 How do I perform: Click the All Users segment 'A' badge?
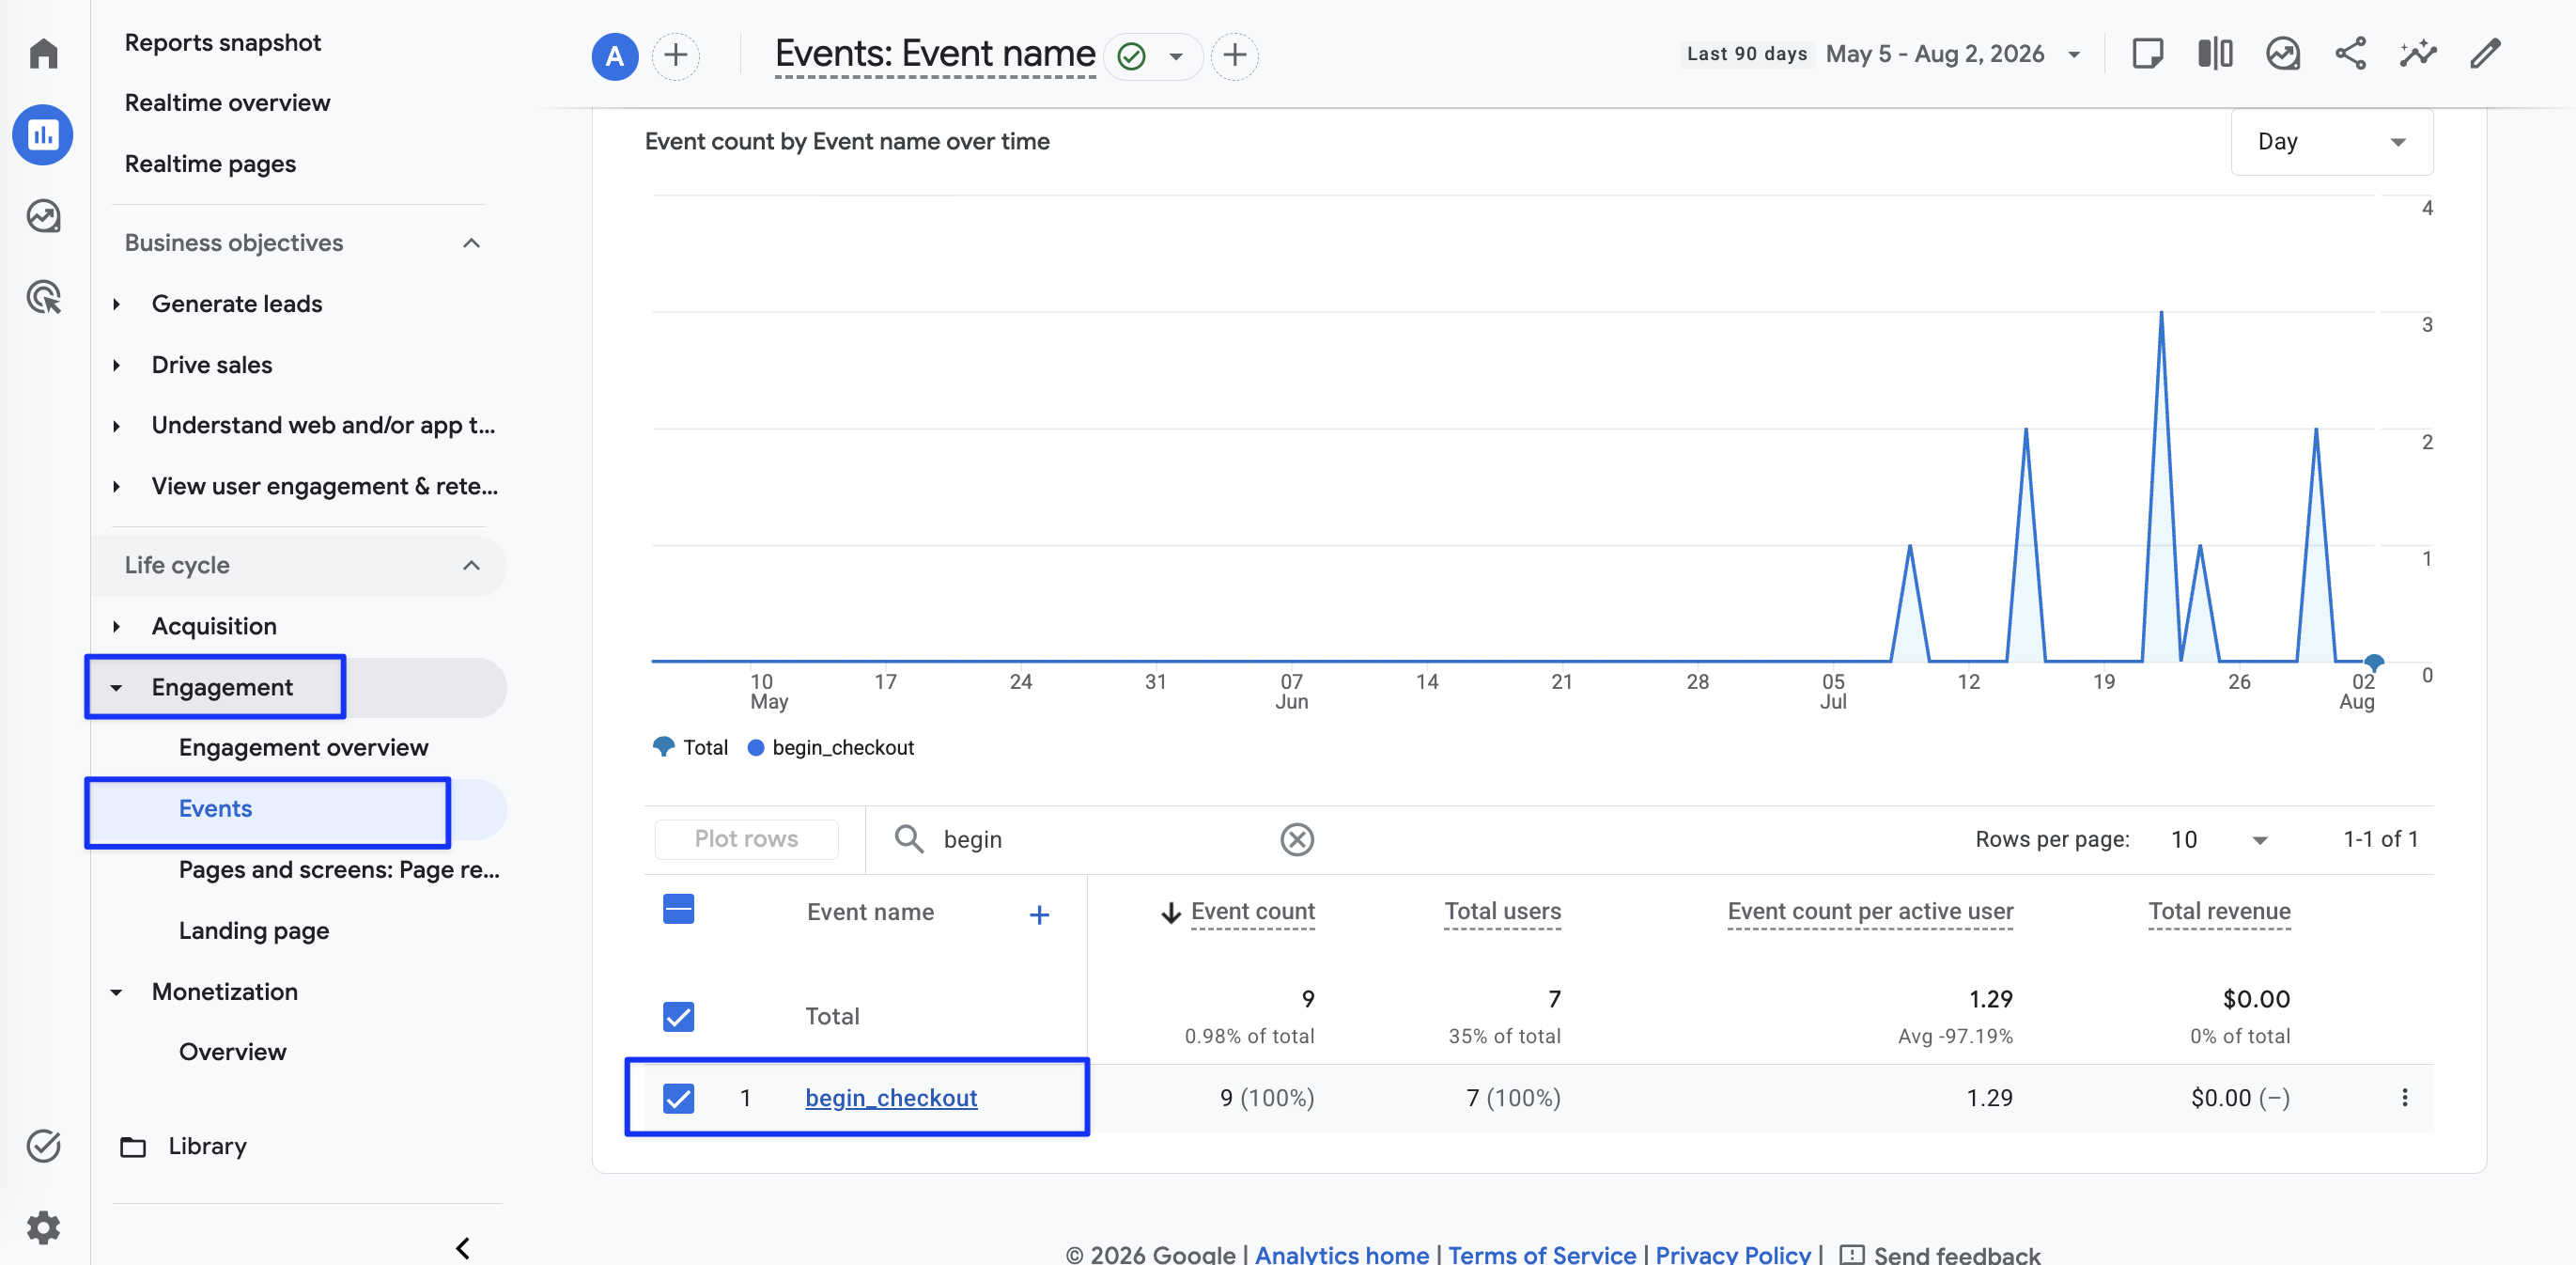click(615, 55)
